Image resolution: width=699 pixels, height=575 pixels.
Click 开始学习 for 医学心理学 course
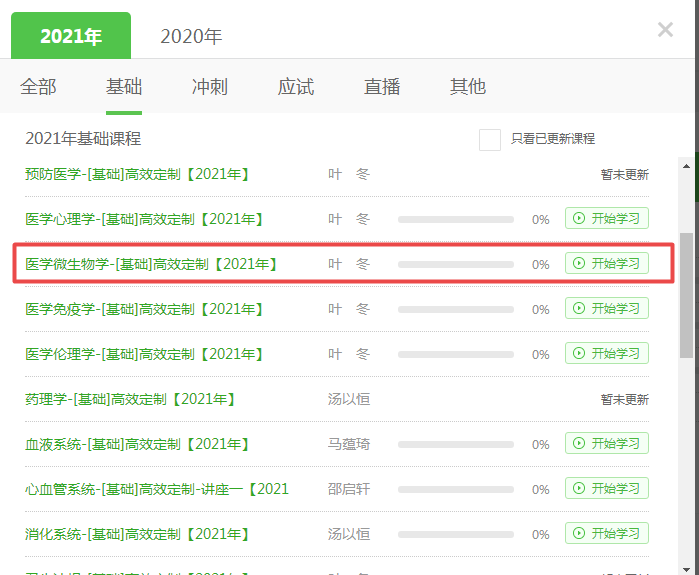point(606,219)
